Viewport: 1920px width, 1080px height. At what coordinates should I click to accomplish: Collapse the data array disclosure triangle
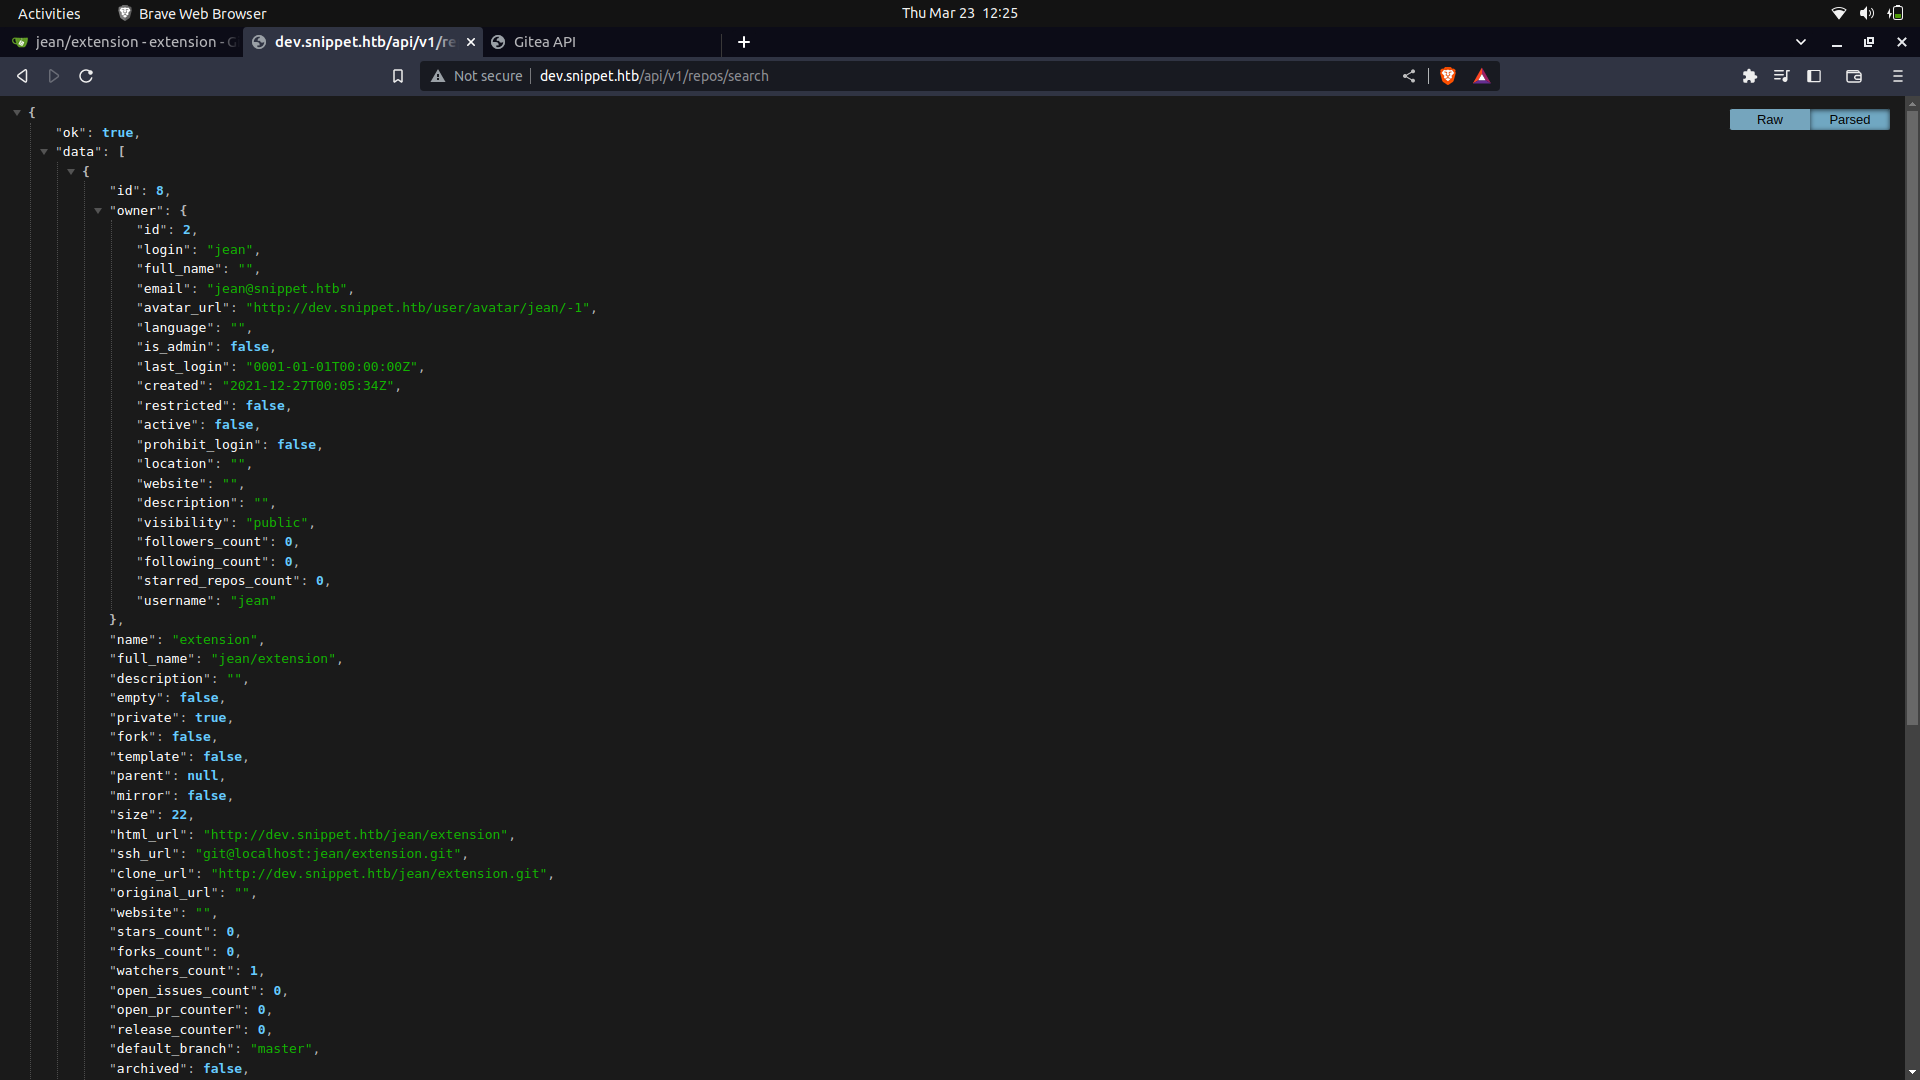click(44, 151)
